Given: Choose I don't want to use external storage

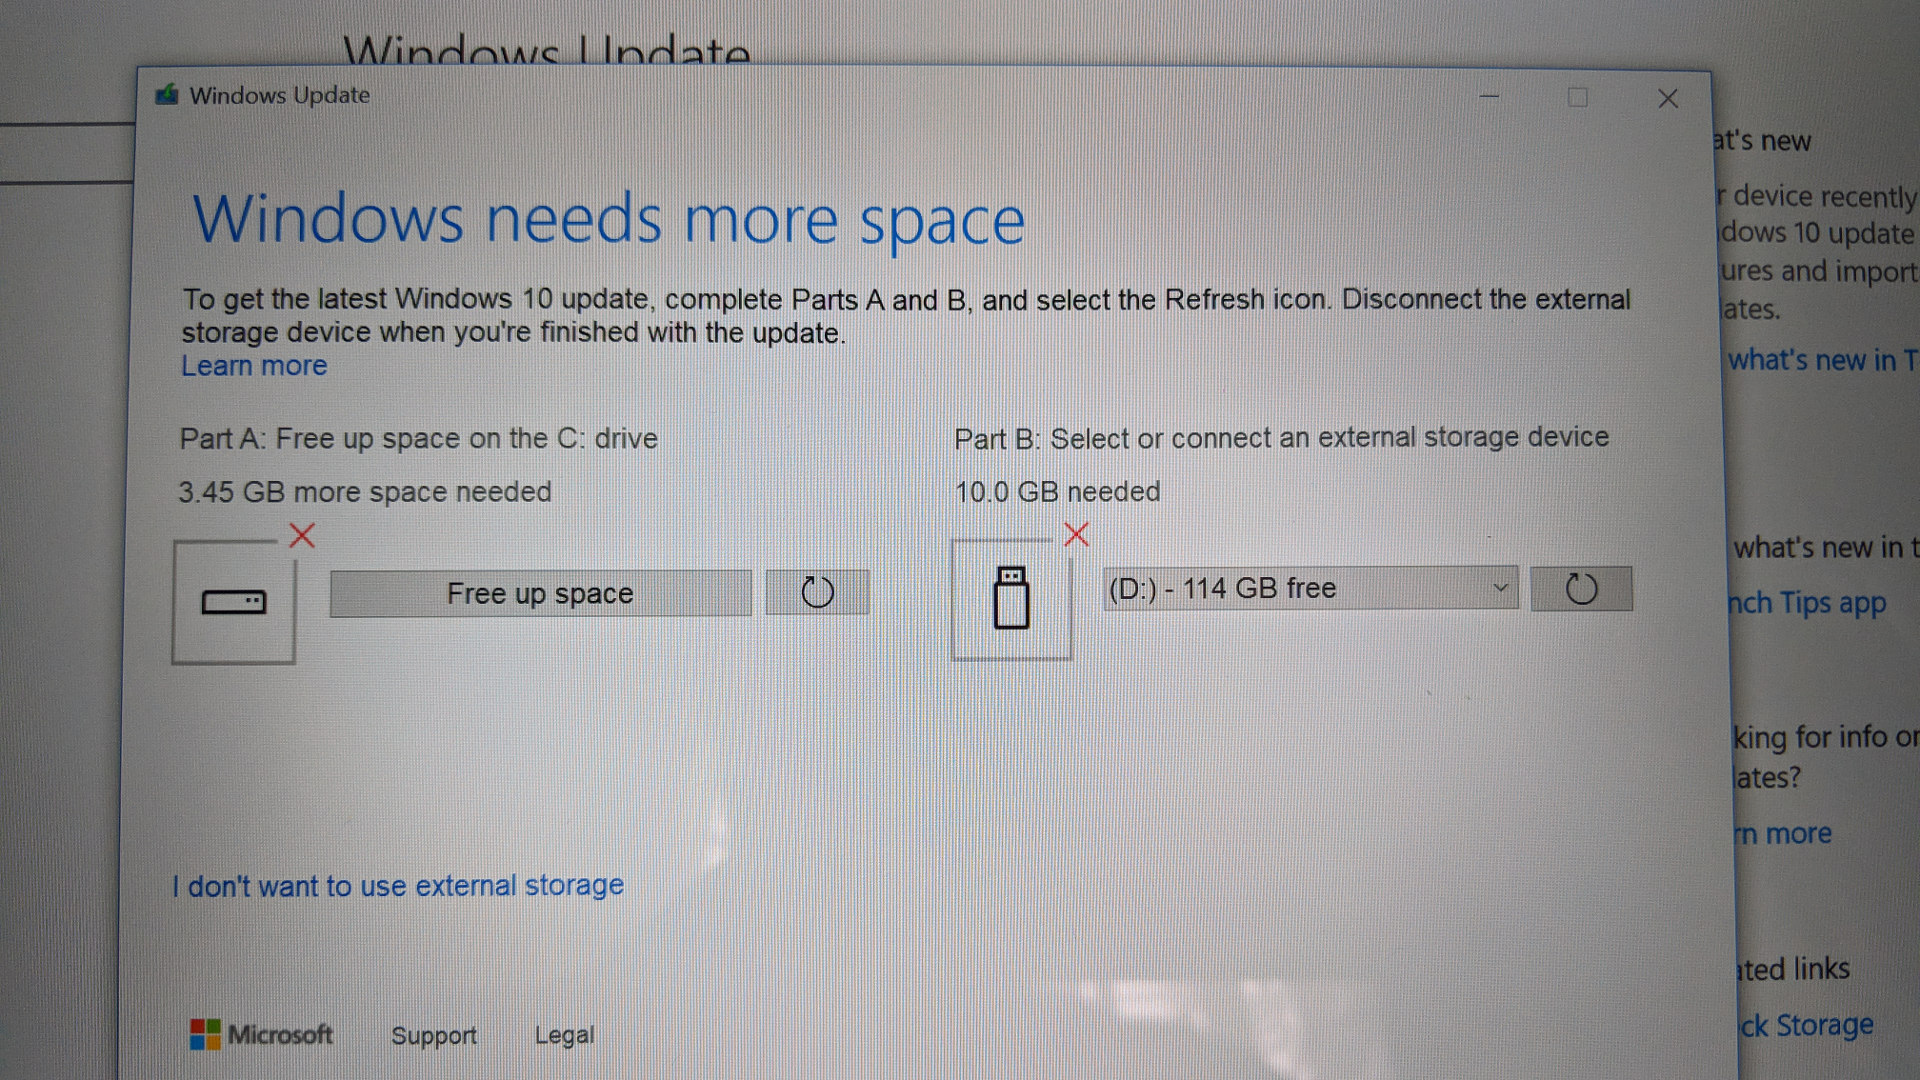Looking at the screenshot, I should 398,886.
